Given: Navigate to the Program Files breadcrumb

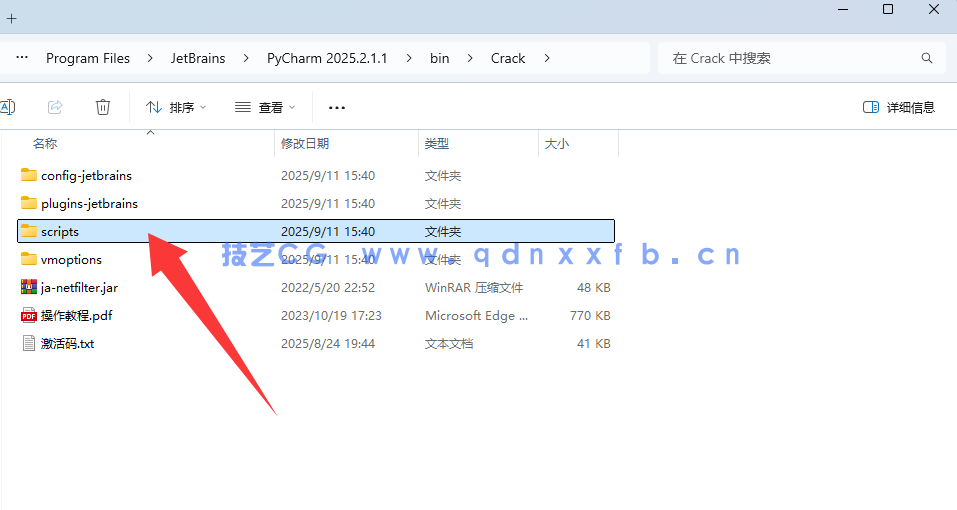Looking at the screenshot, I should (x=88, y=58).
